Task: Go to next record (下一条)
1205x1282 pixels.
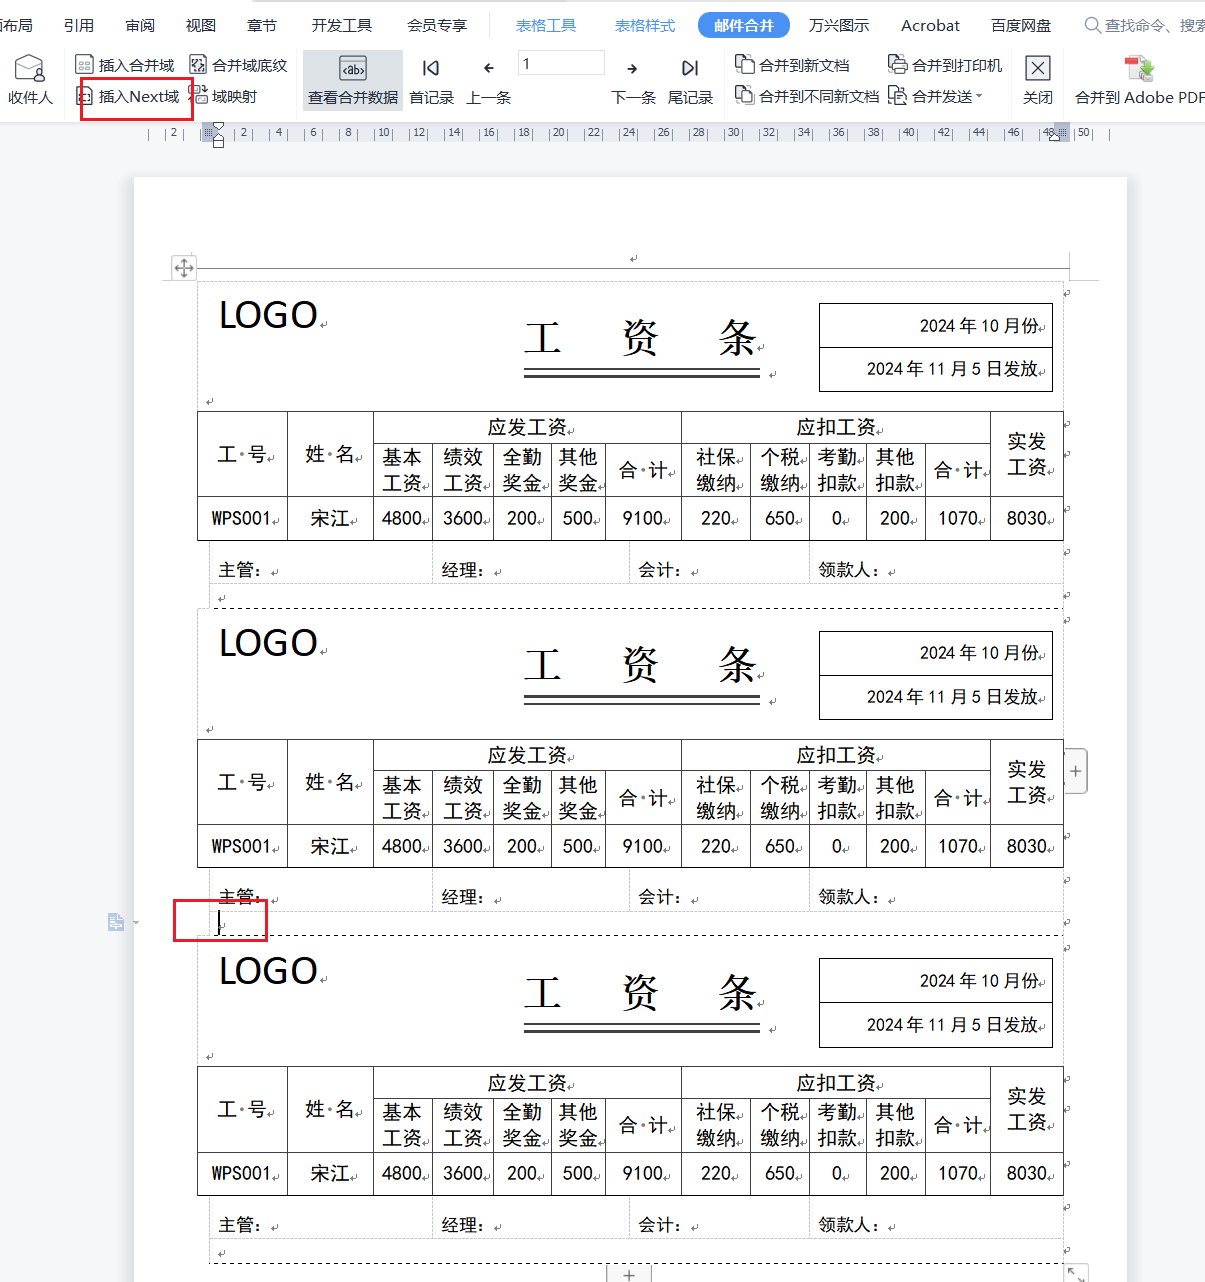Action: coord(633,80)
